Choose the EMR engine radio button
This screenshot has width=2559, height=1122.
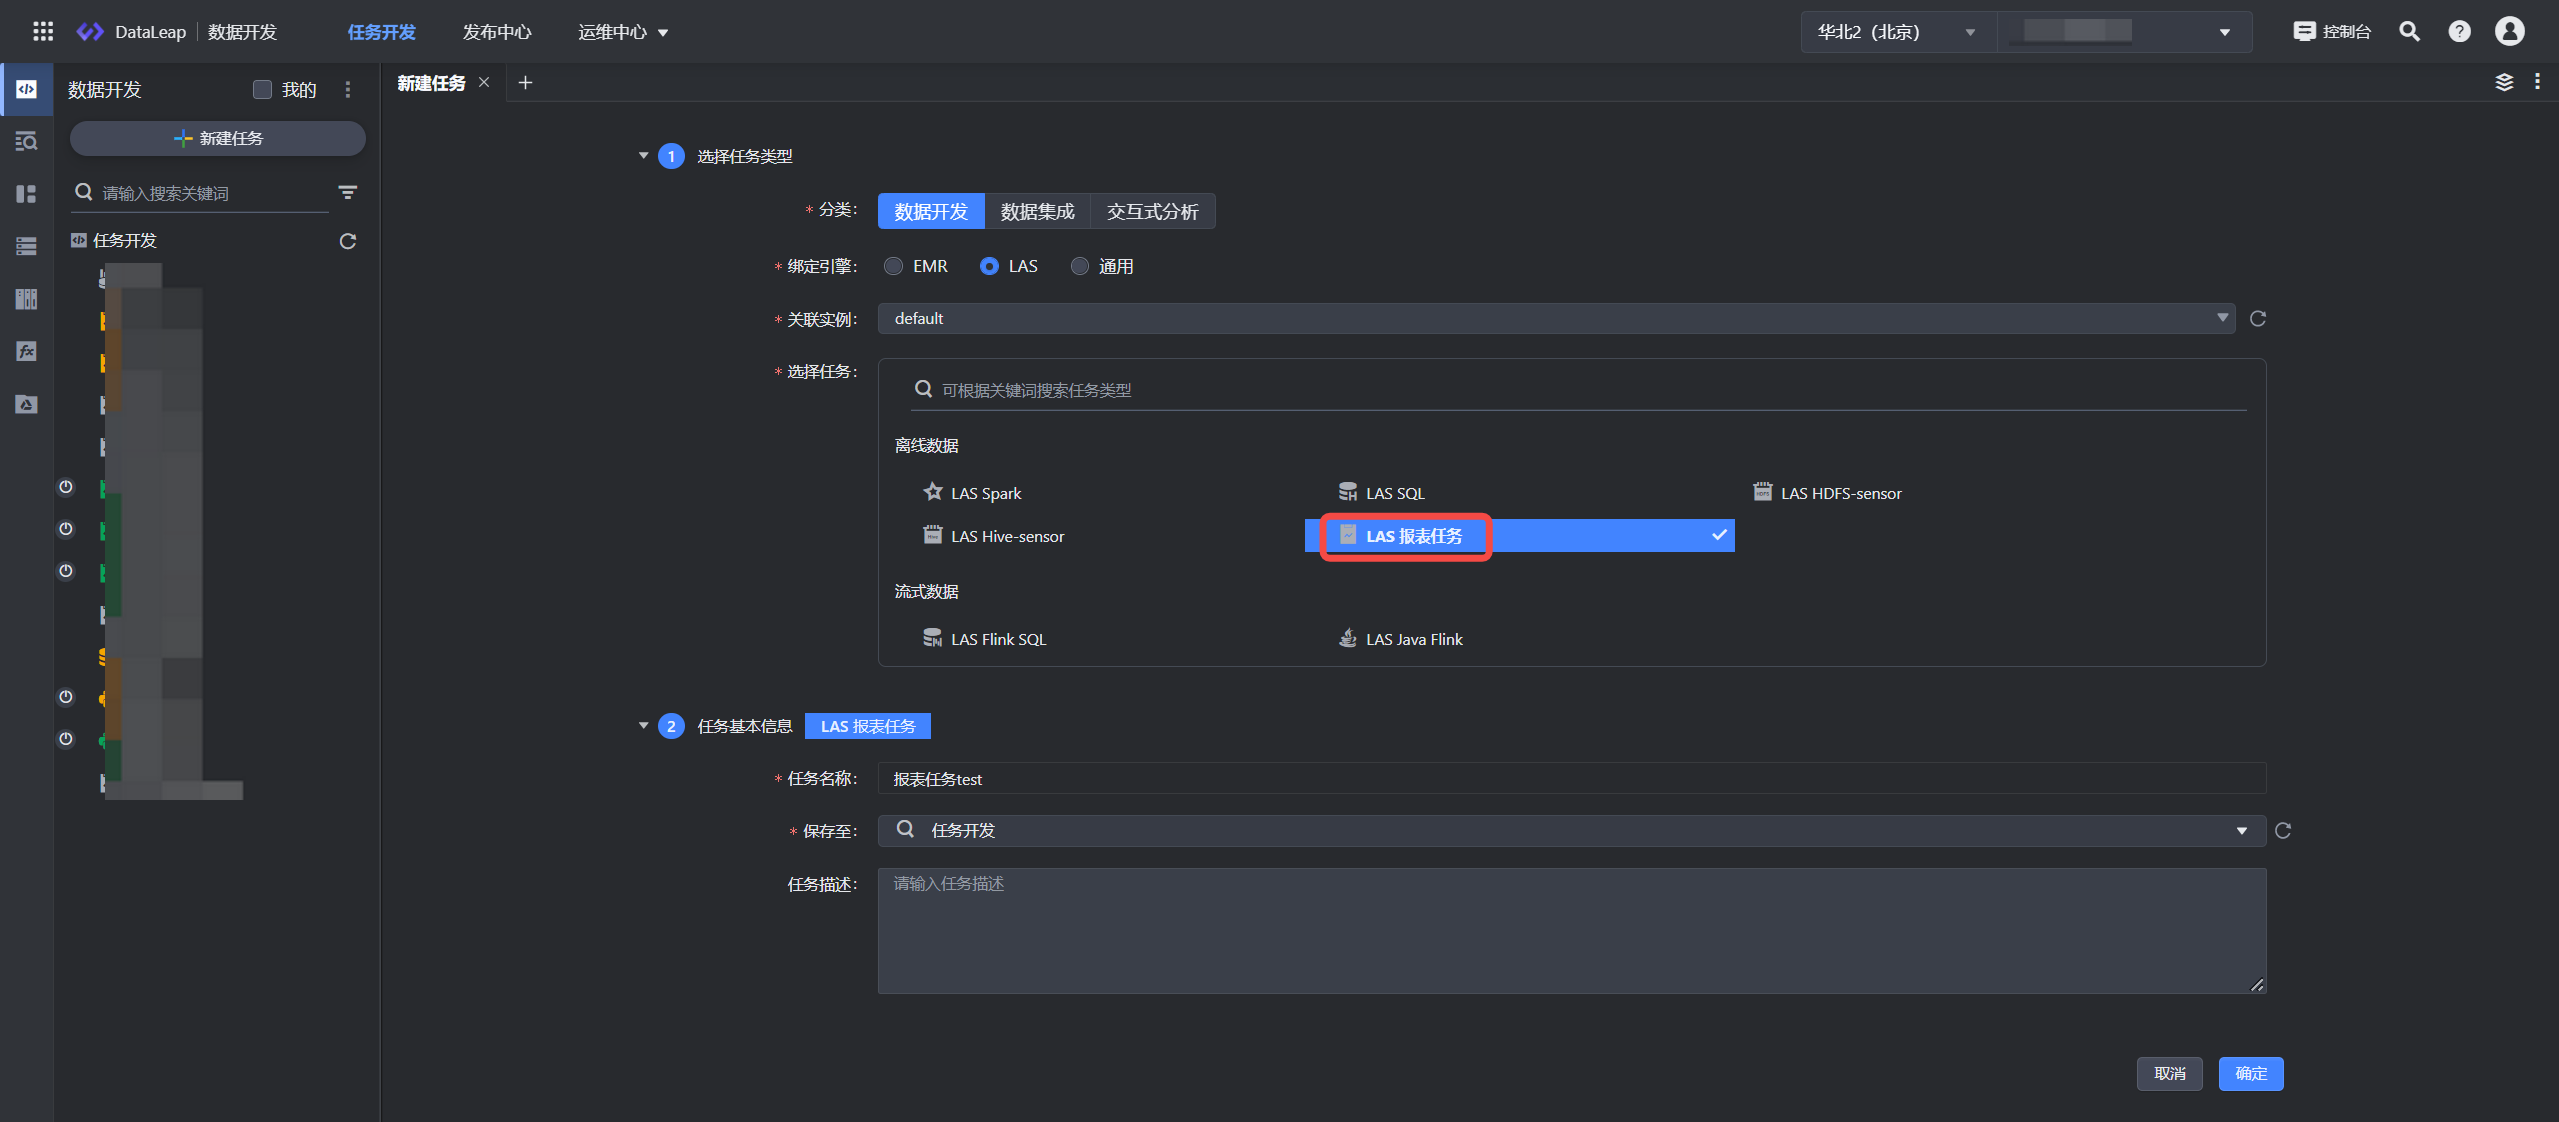tap(893, 266)
